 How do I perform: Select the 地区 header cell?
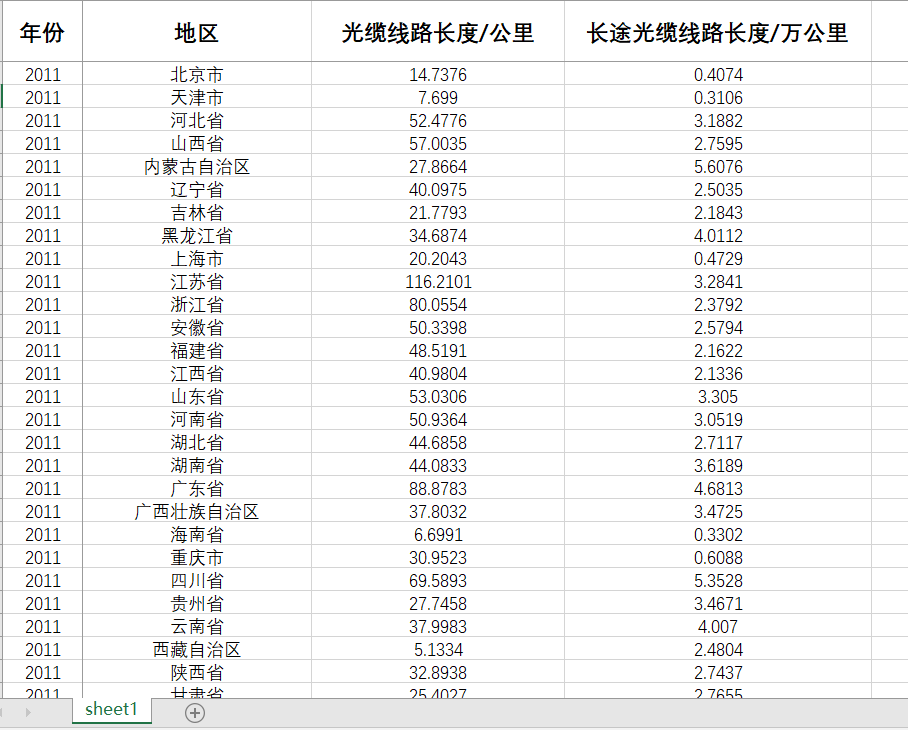pyautogui.click(x=197, y=33)
